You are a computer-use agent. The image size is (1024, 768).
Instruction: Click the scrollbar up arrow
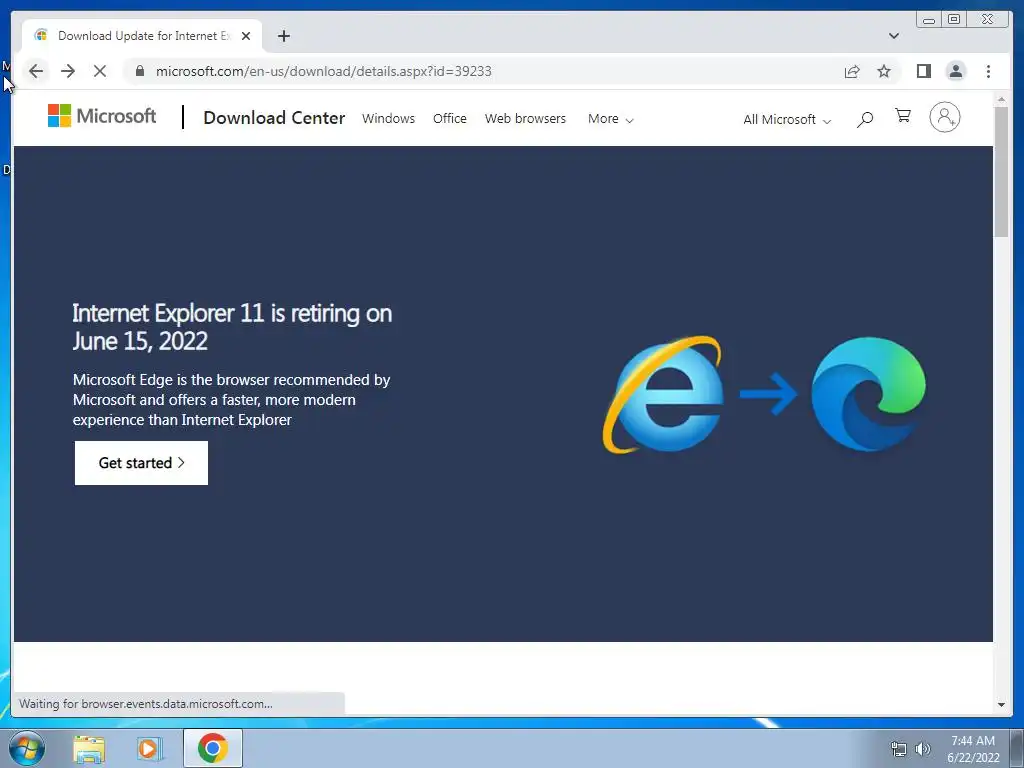(1001, 99)
